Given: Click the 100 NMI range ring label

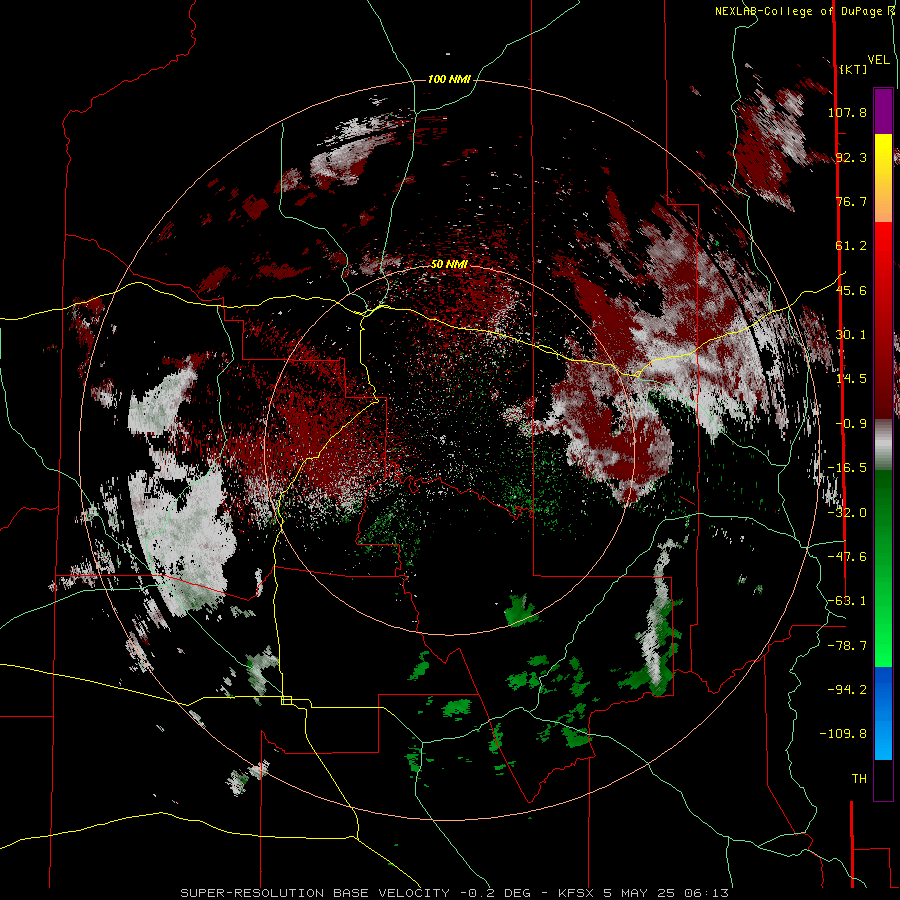Looking at the screenshot, I should tap(449, 79).
